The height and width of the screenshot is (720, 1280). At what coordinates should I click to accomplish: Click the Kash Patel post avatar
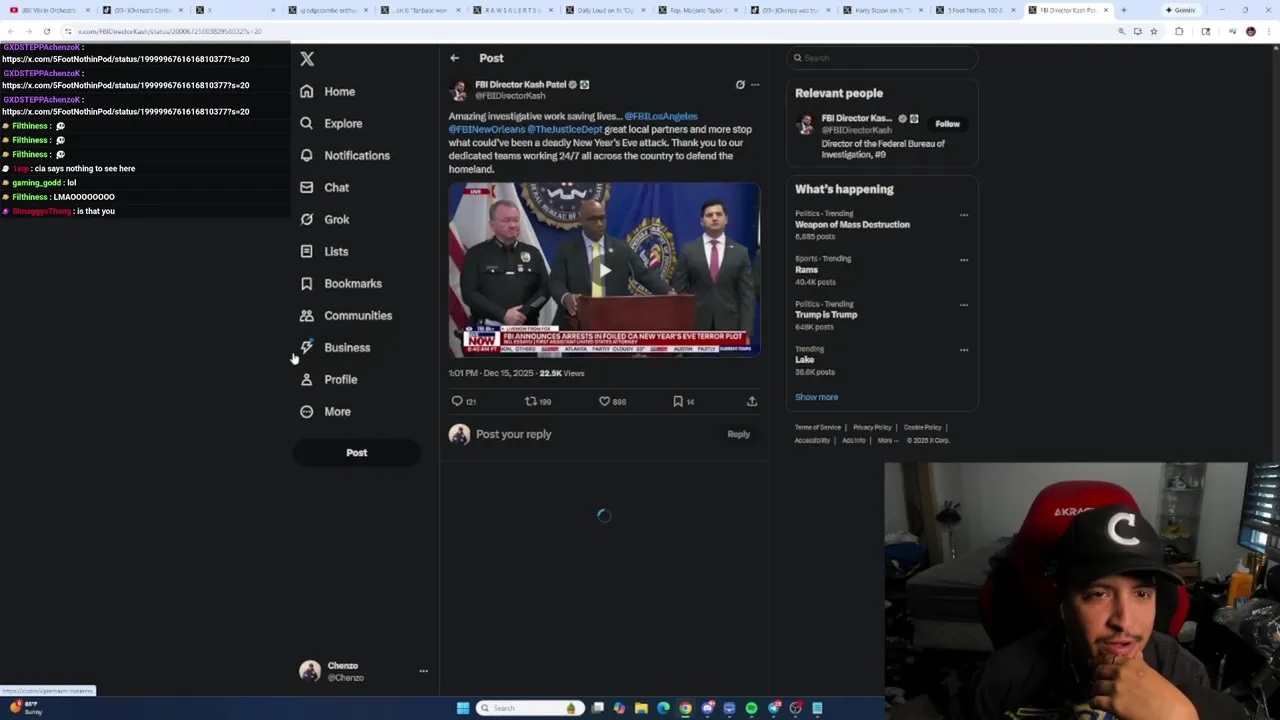[x=459, y=90]
